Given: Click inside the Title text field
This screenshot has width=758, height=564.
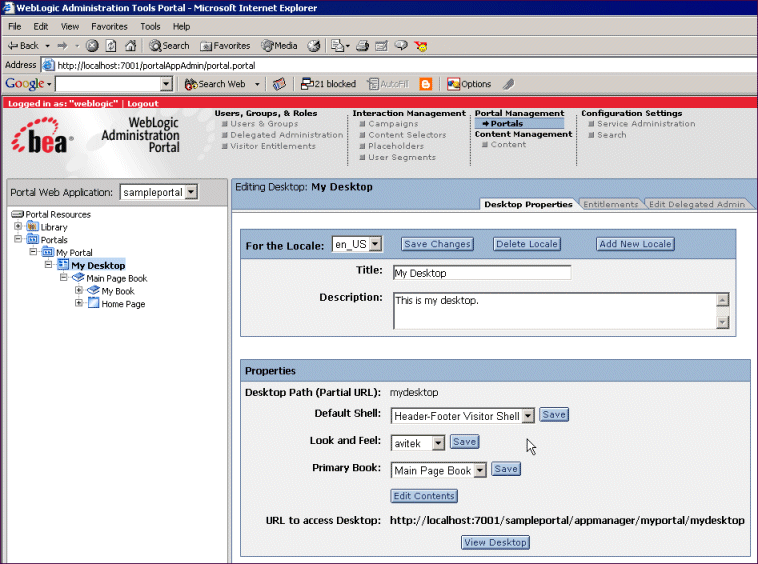Looking at the screenshot, I should 482,273.
